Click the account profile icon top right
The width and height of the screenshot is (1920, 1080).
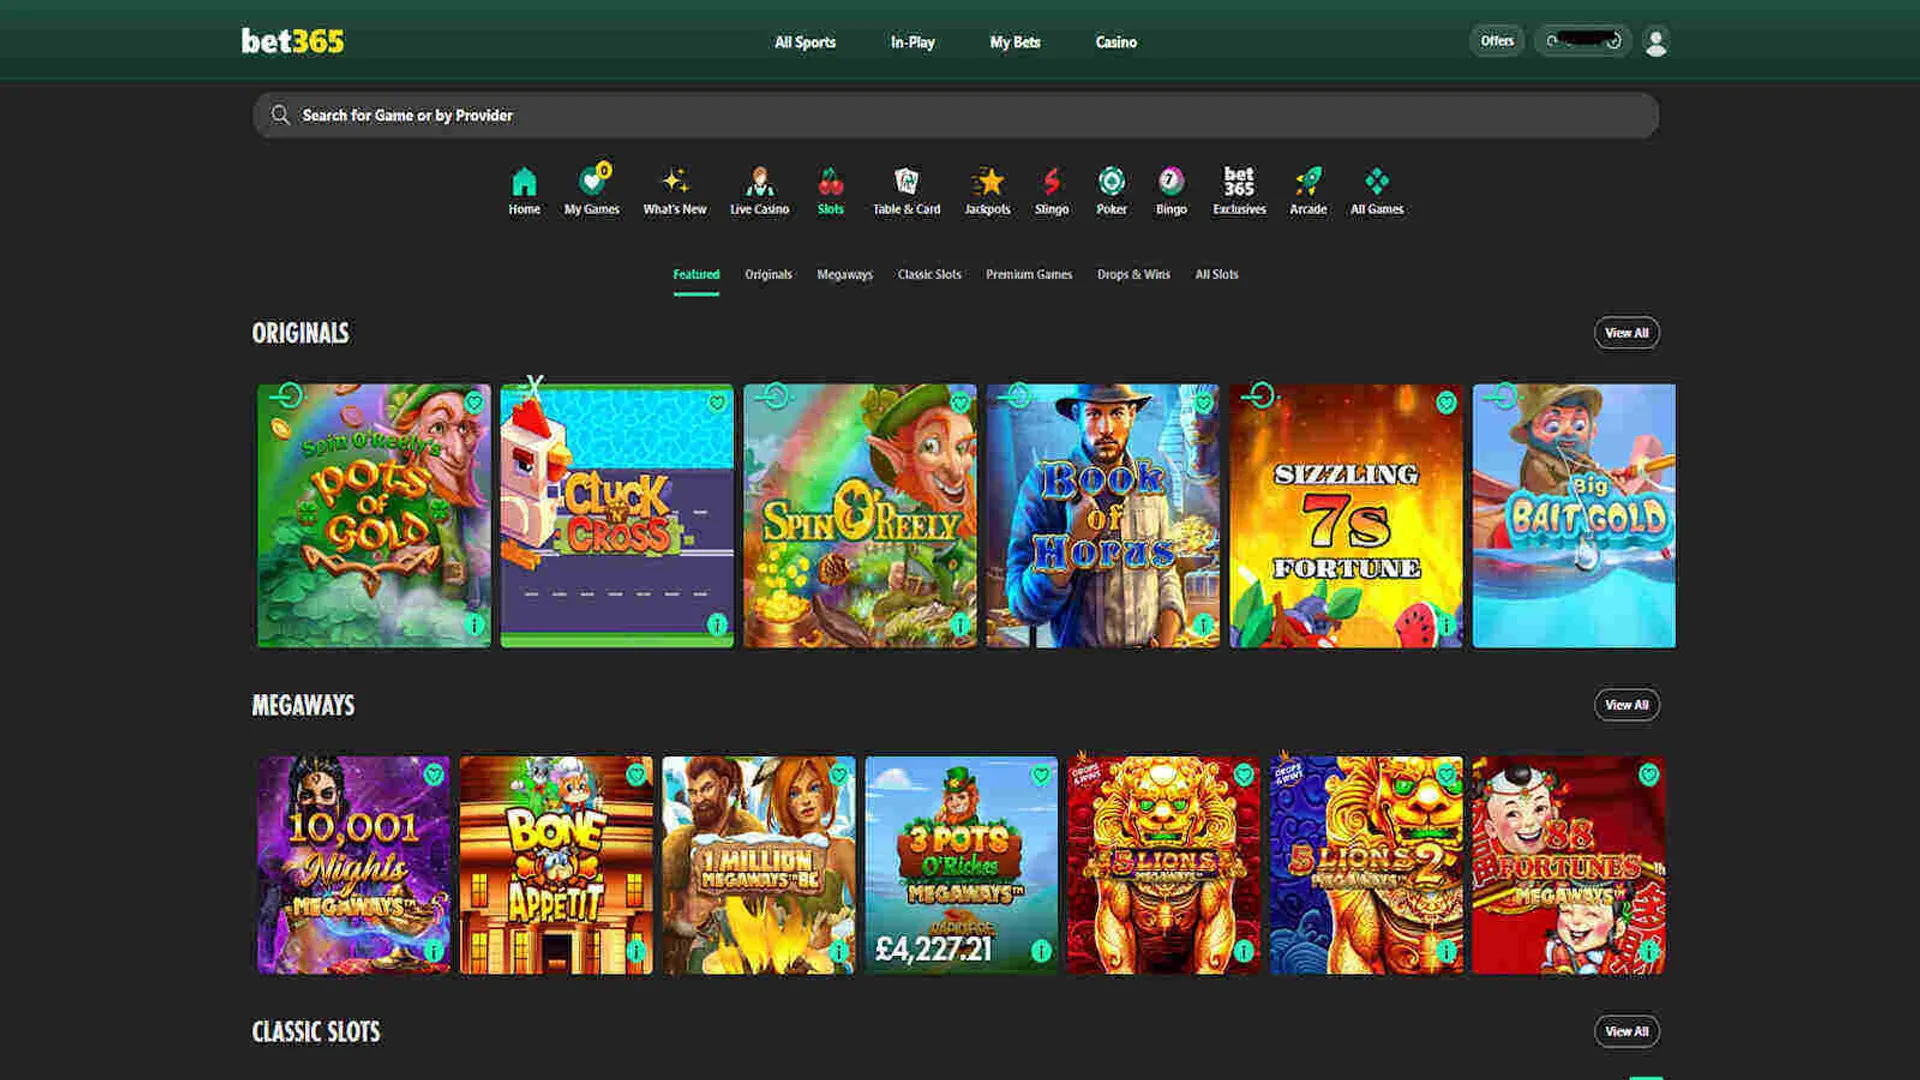(x=1657, y=41)
